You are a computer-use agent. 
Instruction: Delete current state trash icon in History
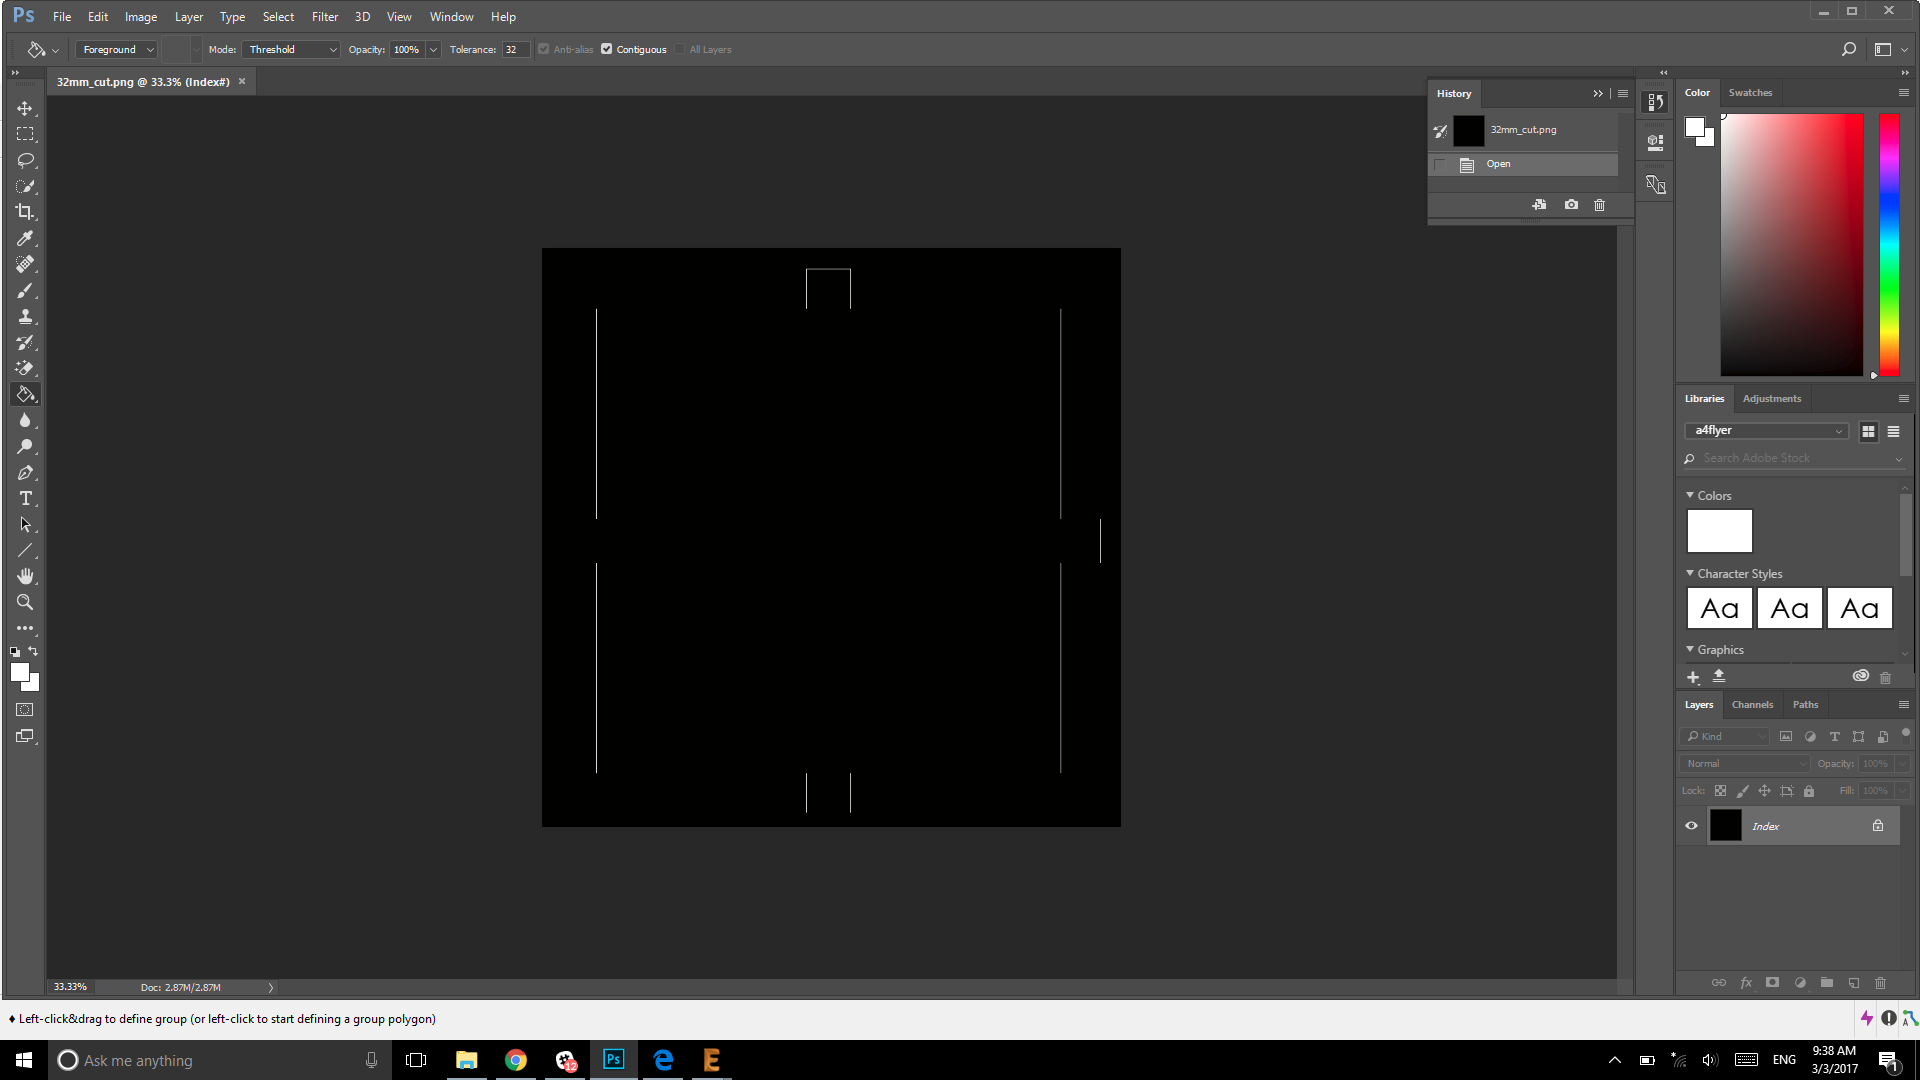(1599, 205)
